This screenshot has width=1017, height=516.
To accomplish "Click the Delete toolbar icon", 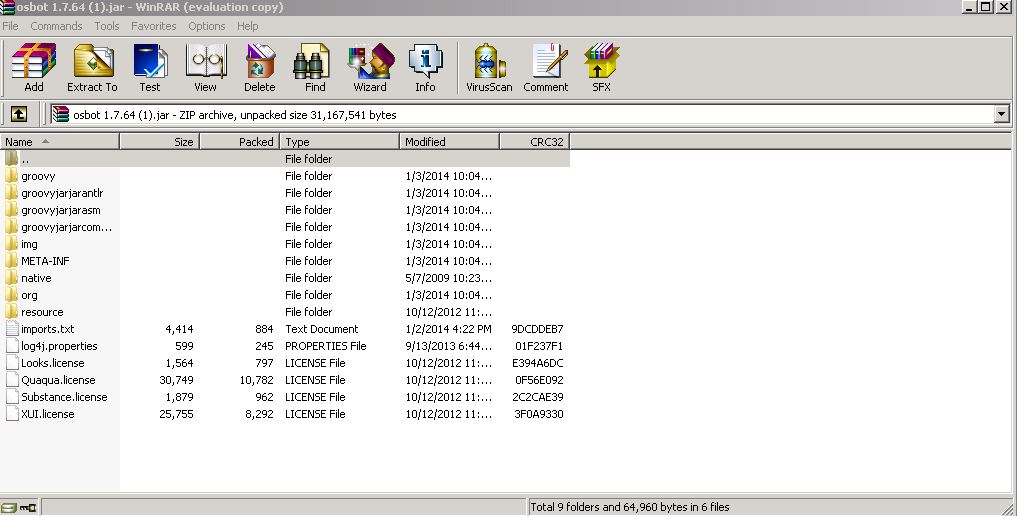I will tap(259, 67).
